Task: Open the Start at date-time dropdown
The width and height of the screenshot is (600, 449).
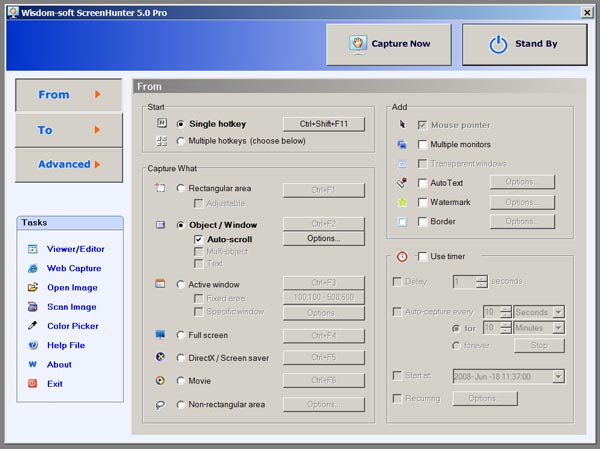Action: click(x=558, y=376)
